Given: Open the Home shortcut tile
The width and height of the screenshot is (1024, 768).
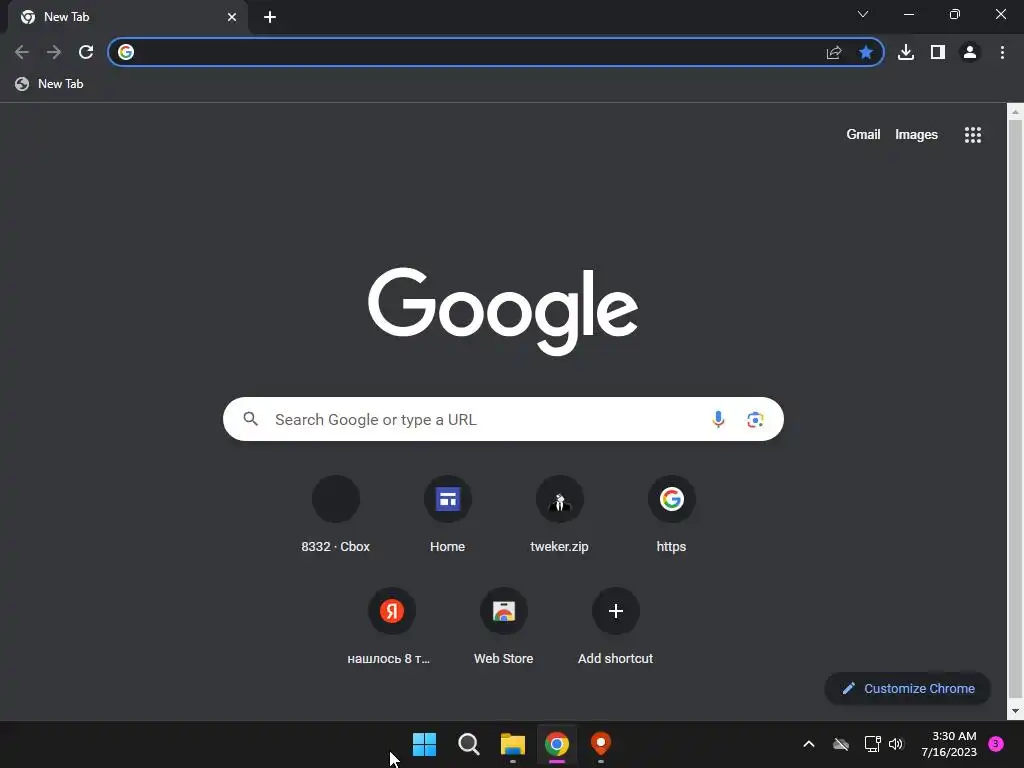Looking at the screenshot, I should 447,515.
